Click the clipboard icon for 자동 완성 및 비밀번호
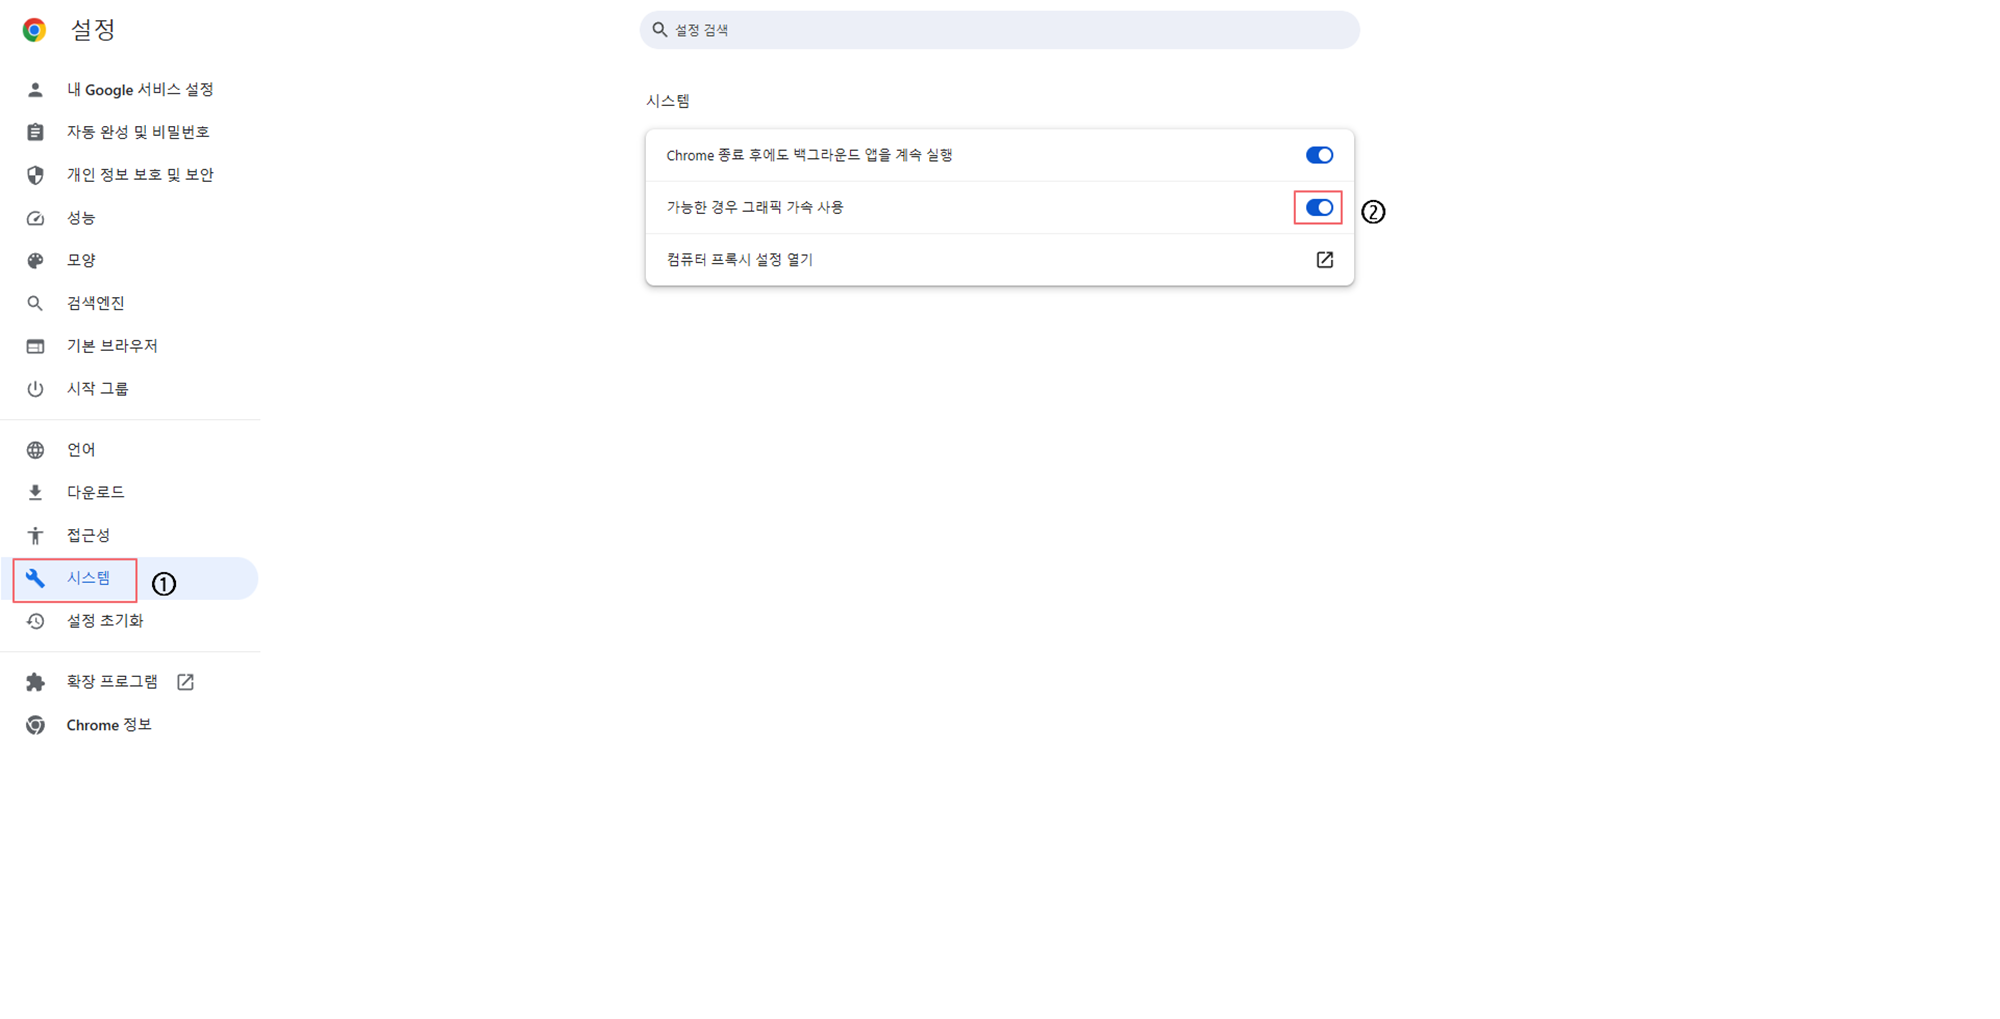This screenshot has width=2000, height=1019. coord(35,132)
